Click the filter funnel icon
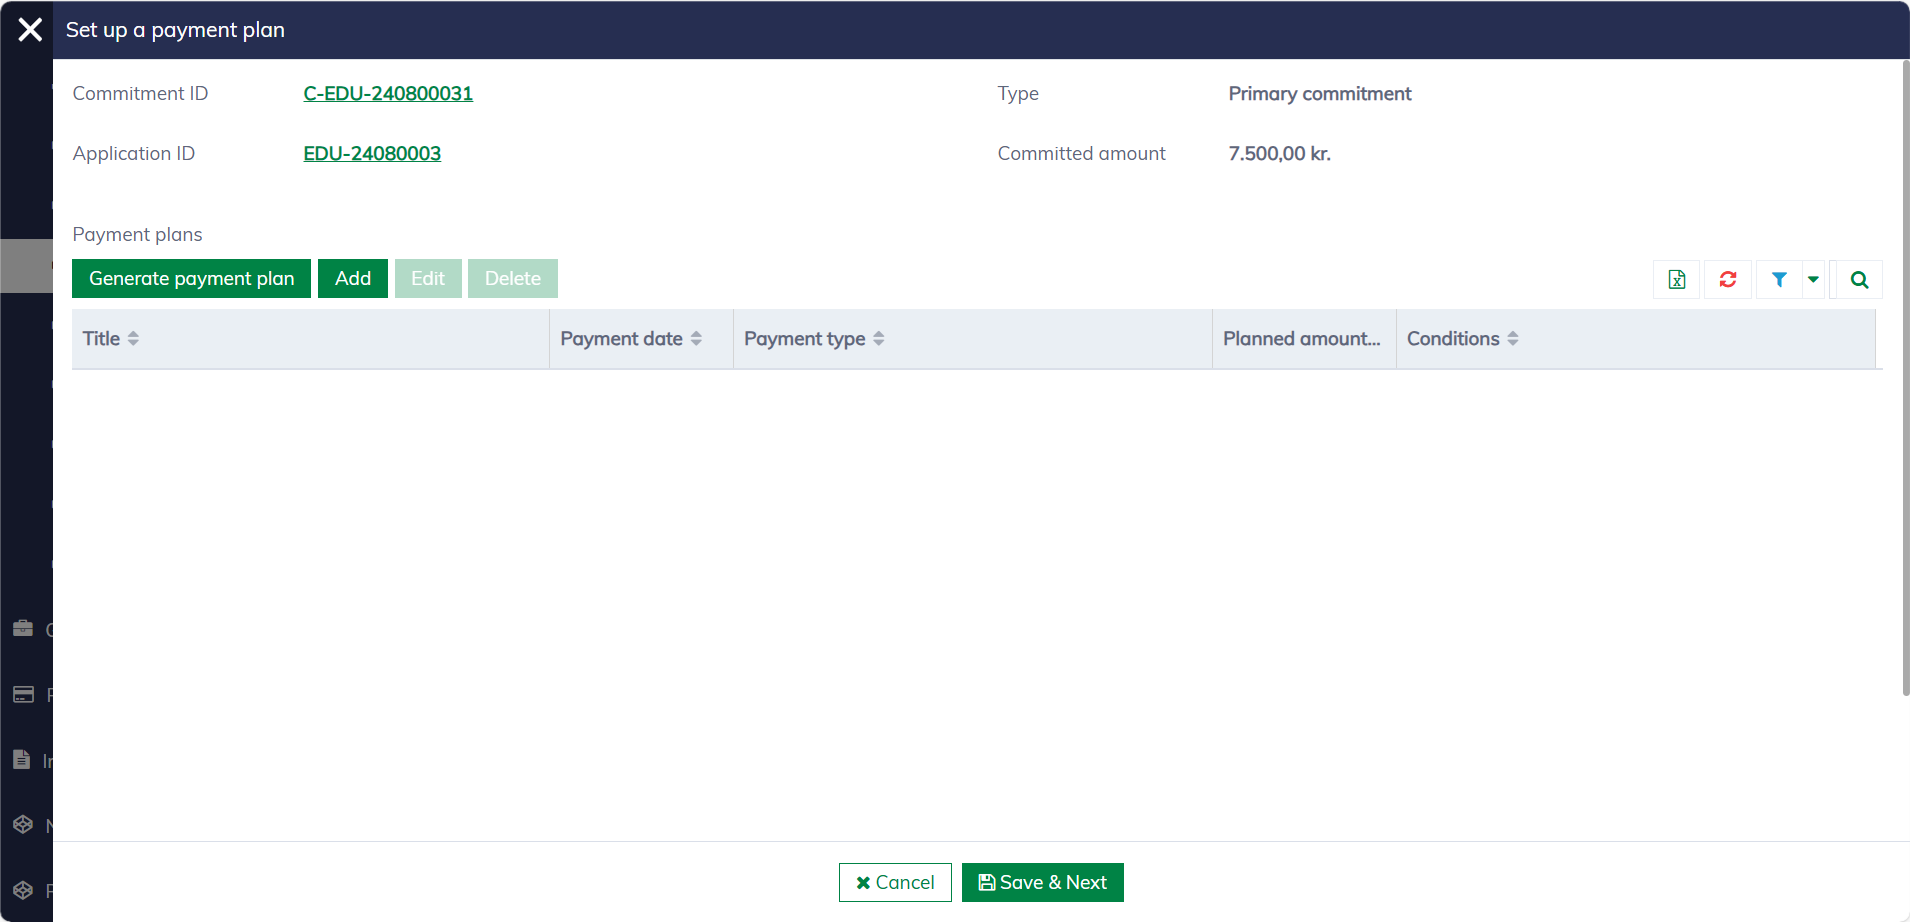The height and width of the screenshot is (922, 1910). [1779, 280]
